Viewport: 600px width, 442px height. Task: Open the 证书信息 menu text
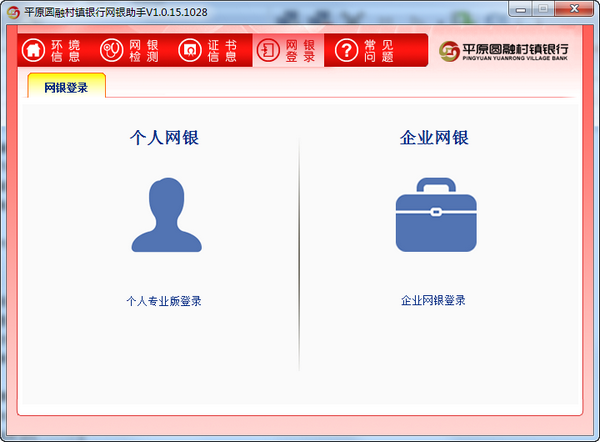click(x=222, y=51)
